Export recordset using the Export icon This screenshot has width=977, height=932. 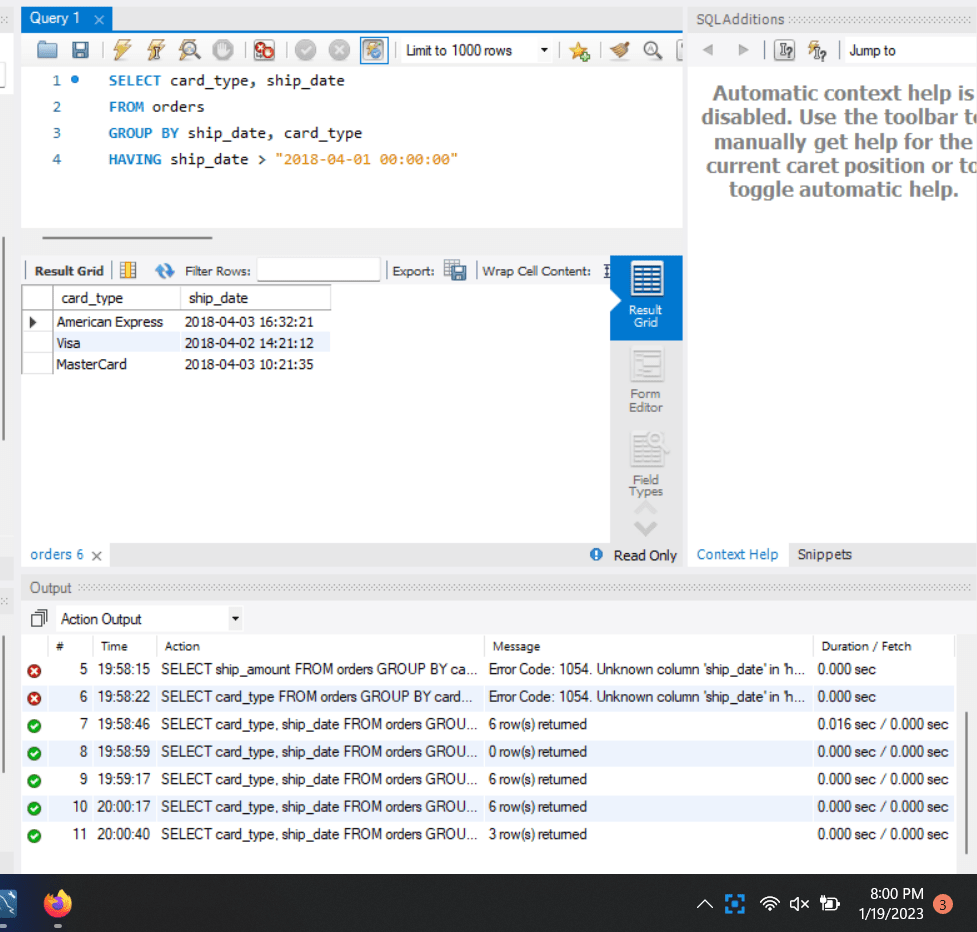[455, 270]
